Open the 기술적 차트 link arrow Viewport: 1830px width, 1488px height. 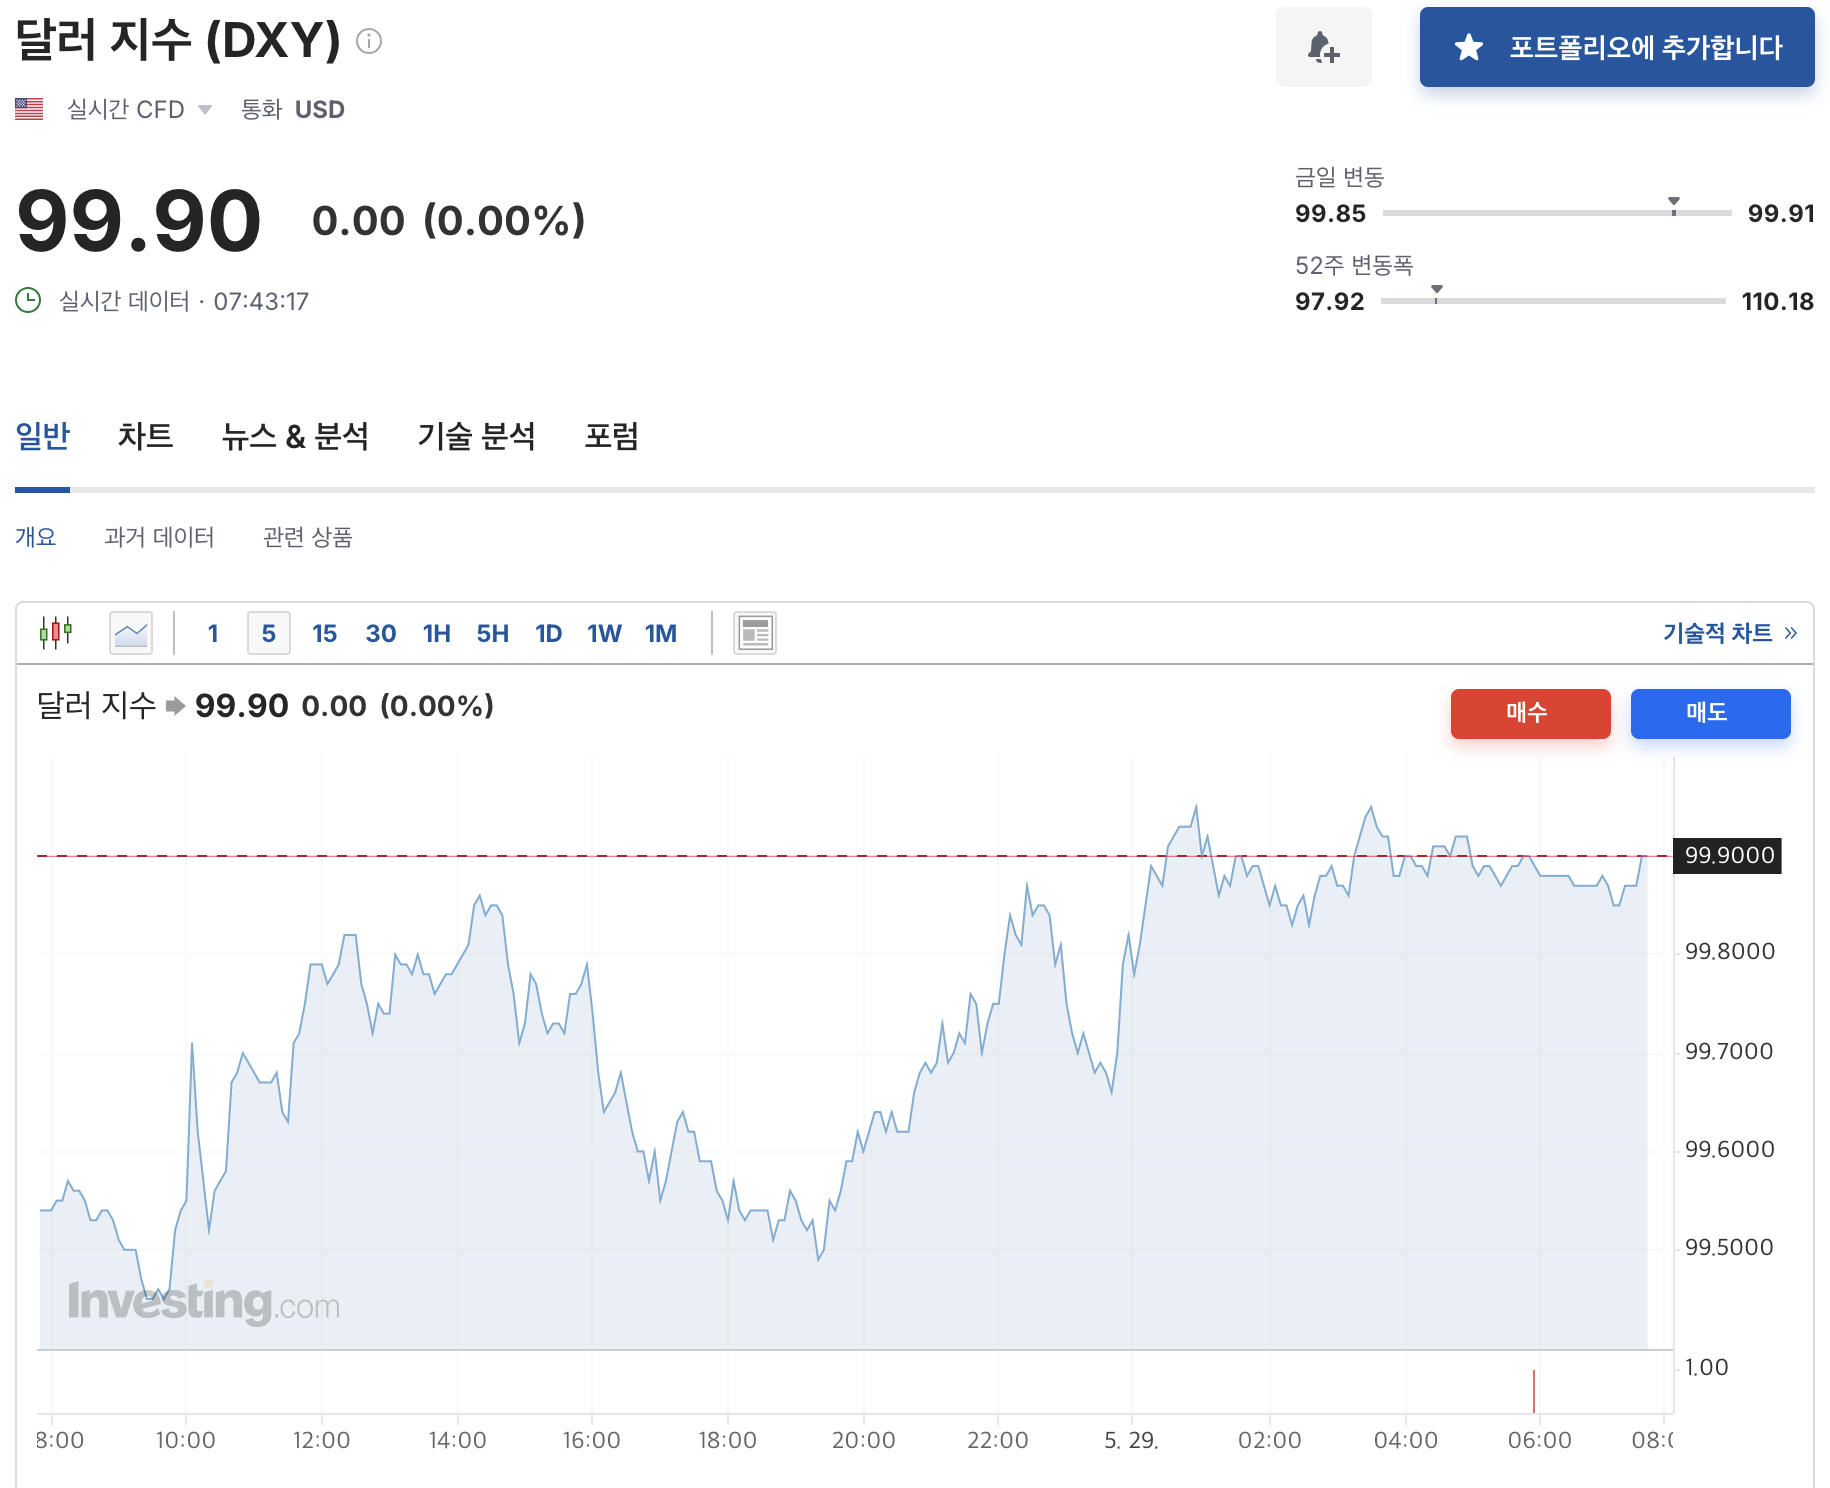[1790, 633]
